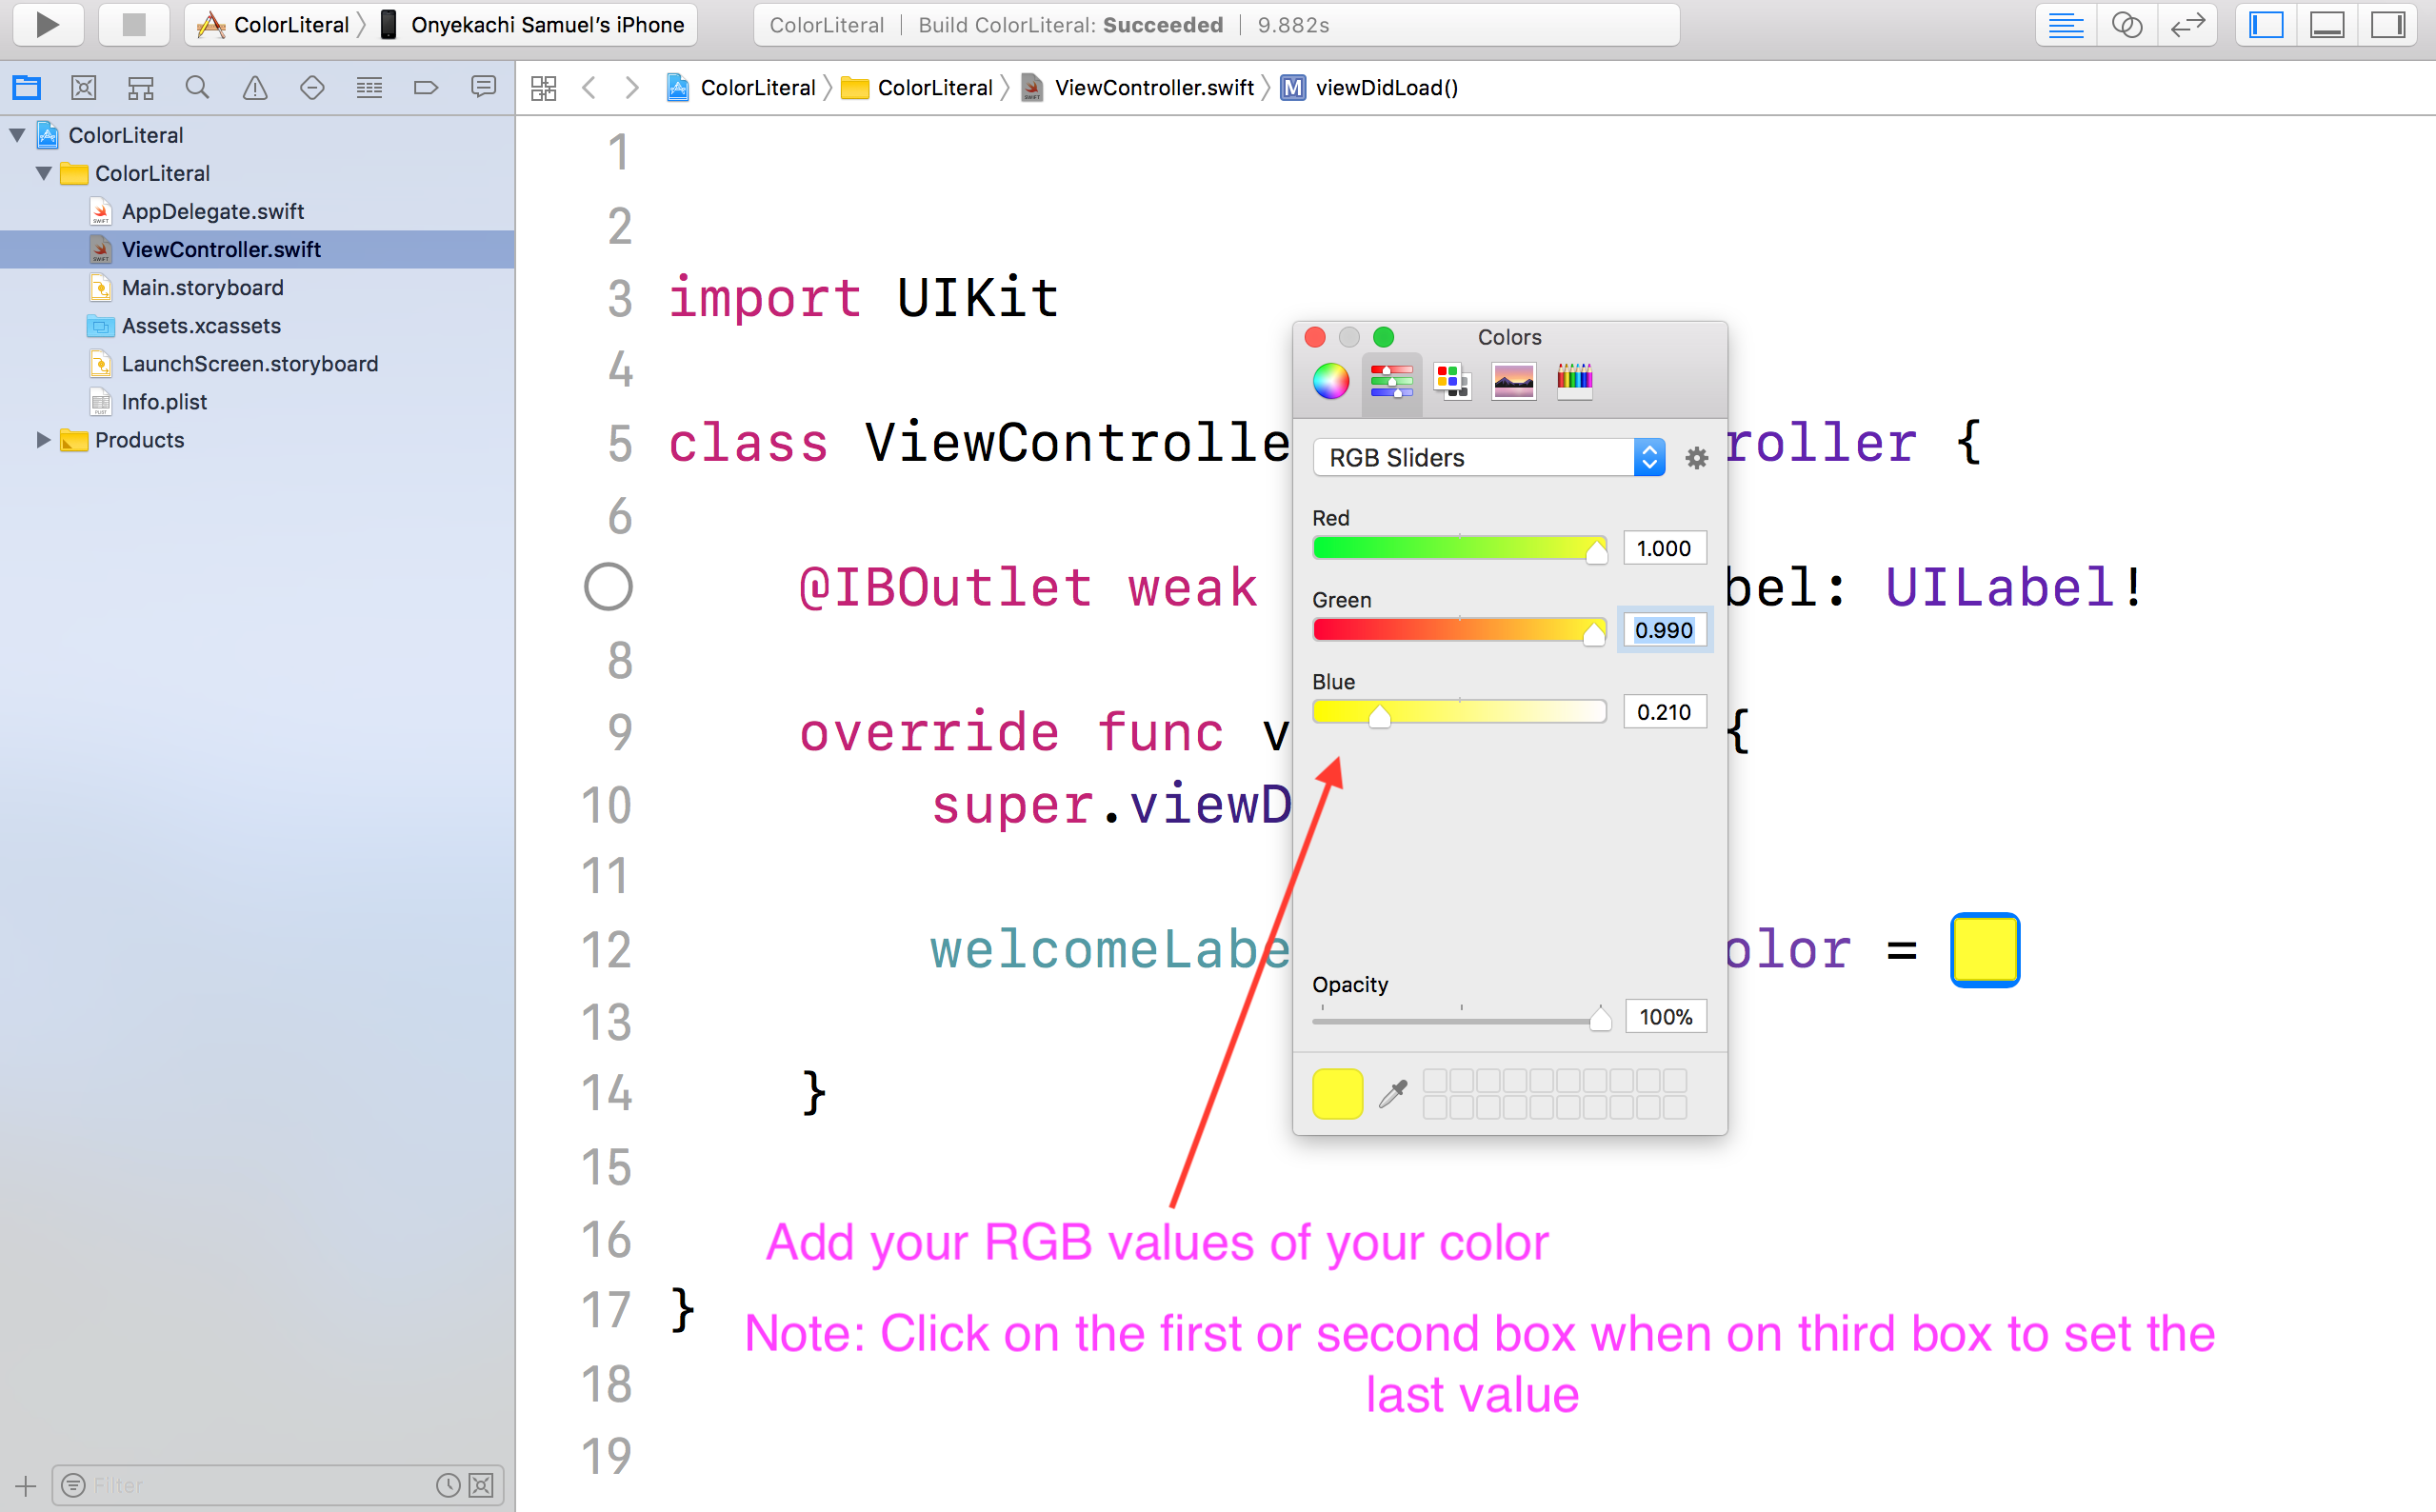
Task: Adjust the Opacity slider to full
Action: pyautogui.click(x=1598, y=1017)
